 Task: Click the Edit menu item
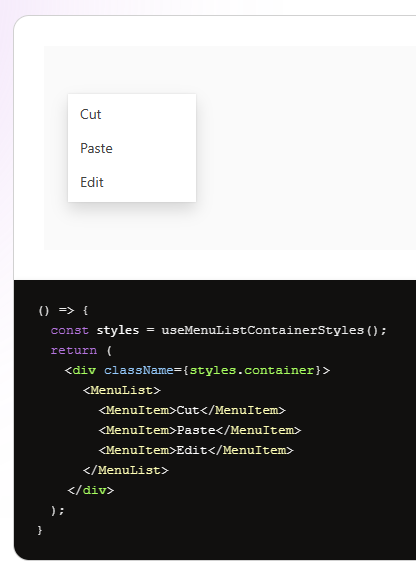tap(132, 182)
